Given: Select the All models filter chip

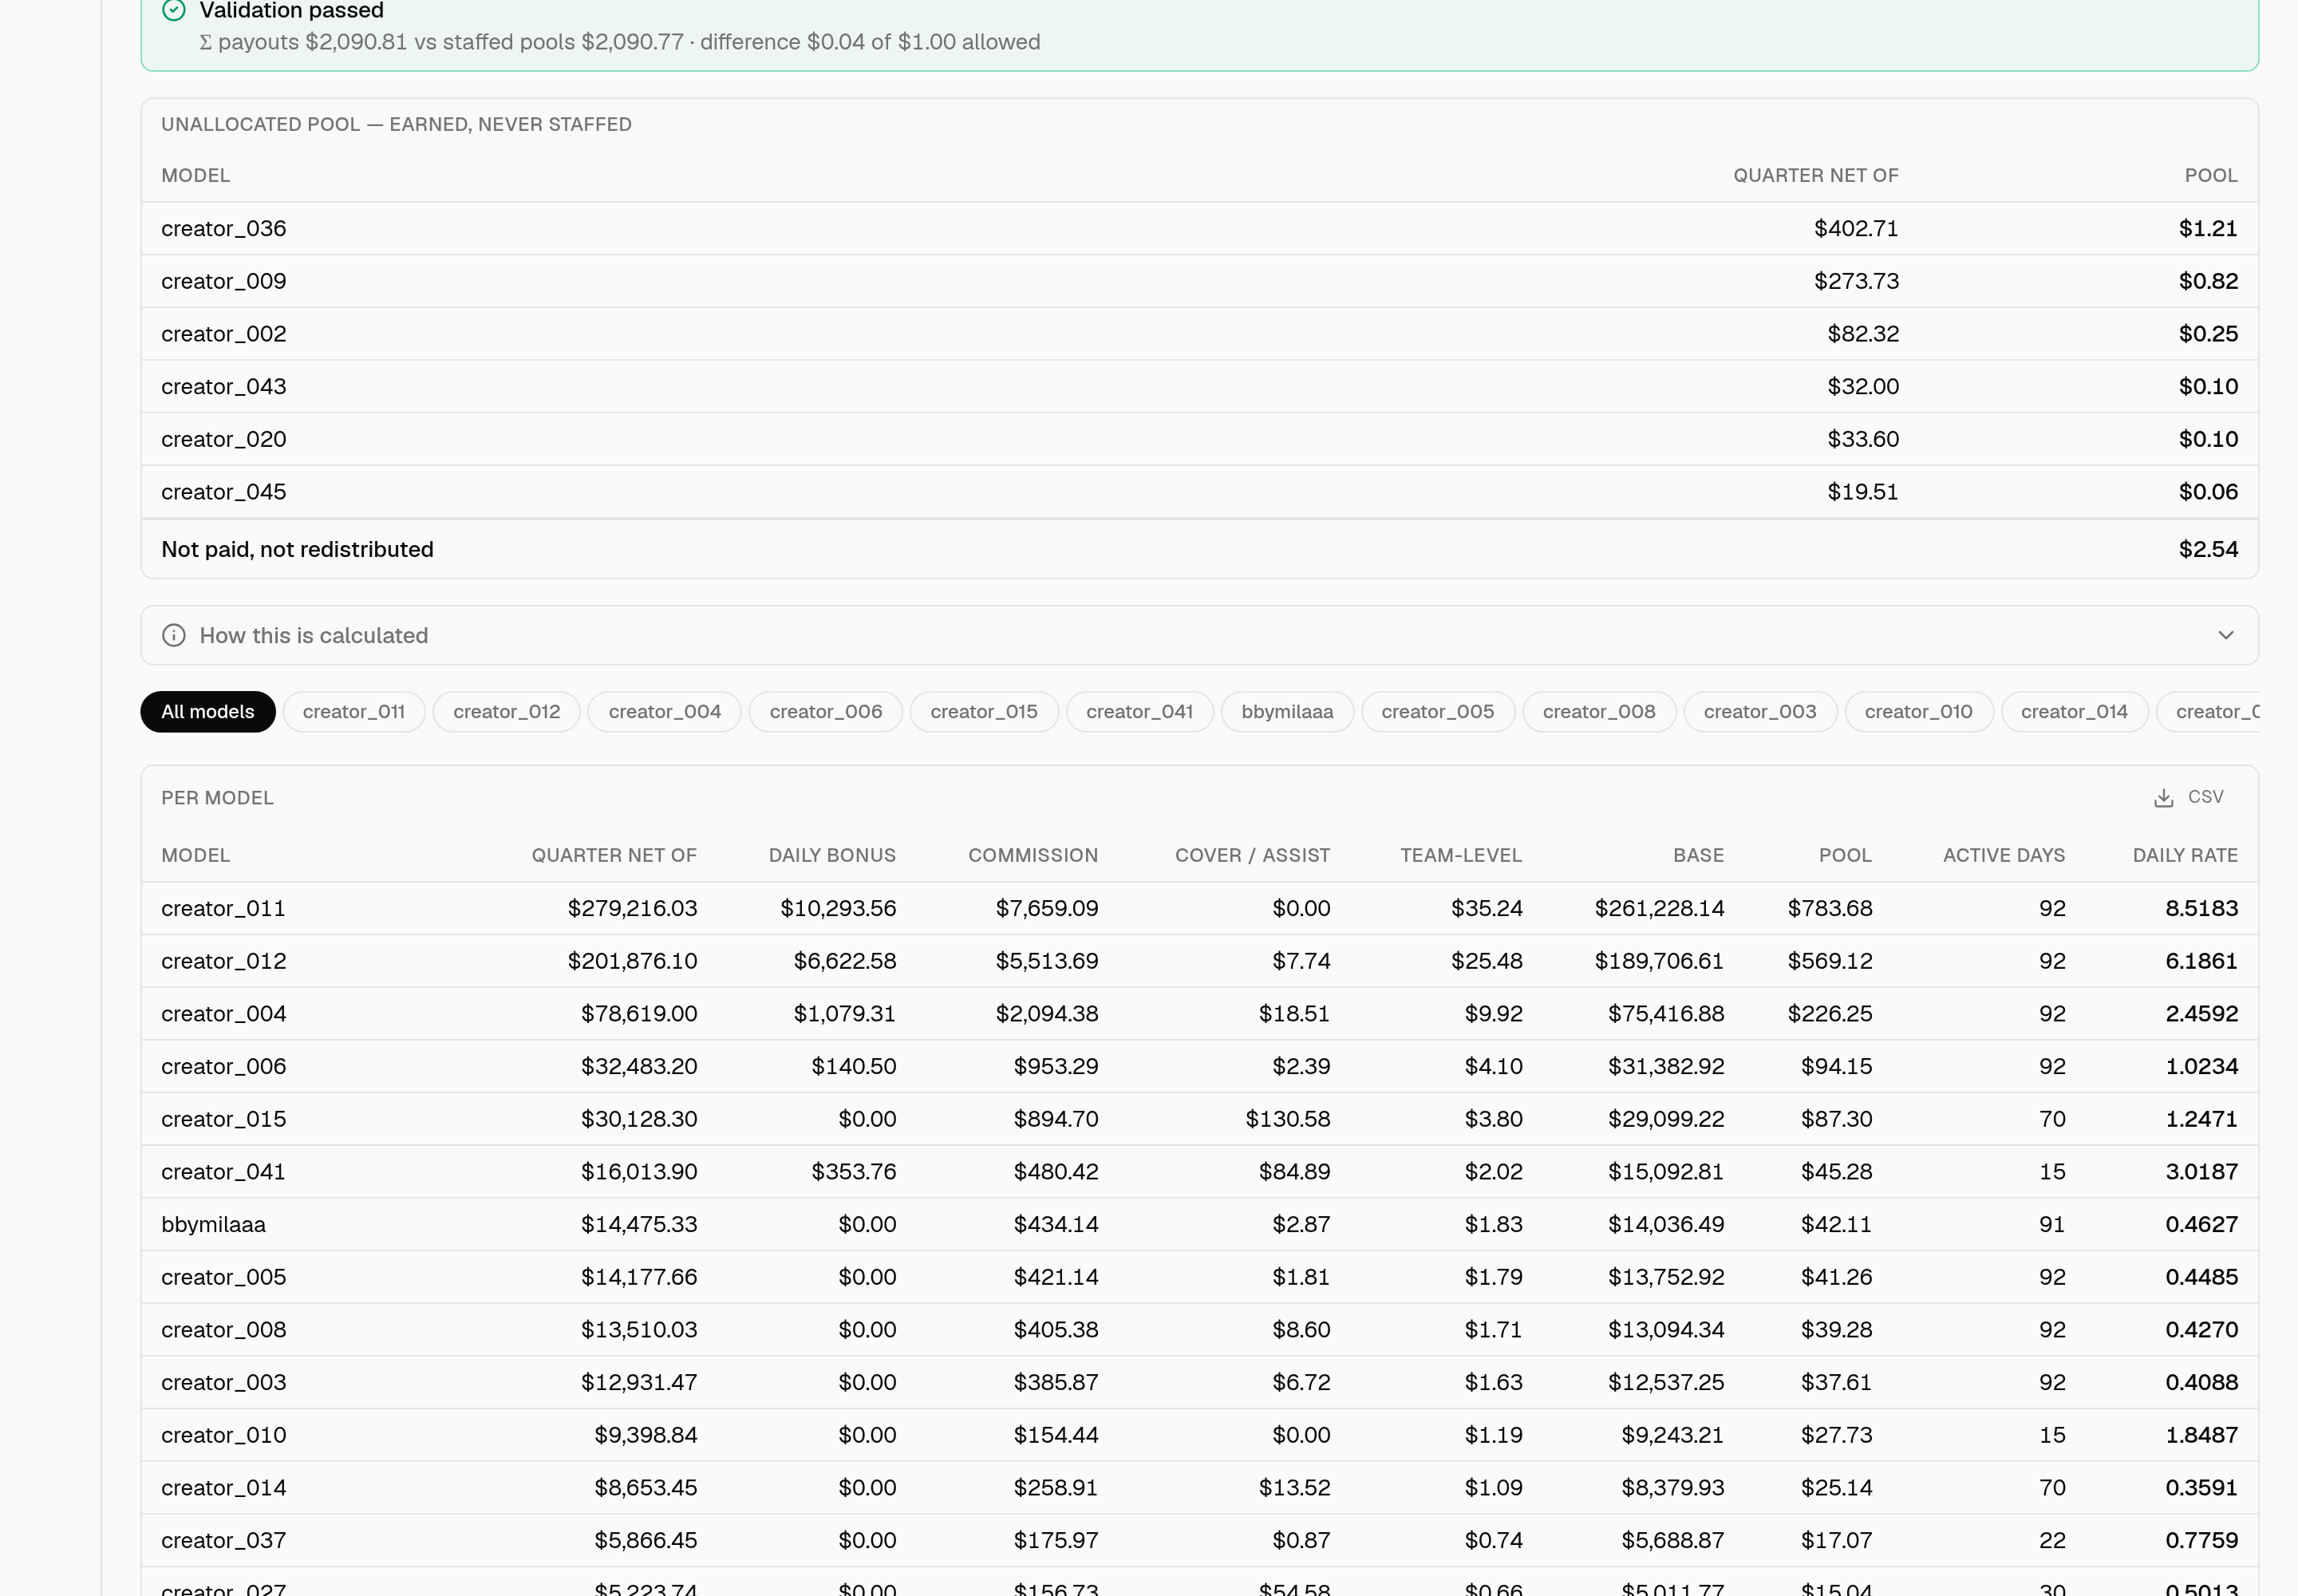Looking at the screenshot, I should pos(208,712).
